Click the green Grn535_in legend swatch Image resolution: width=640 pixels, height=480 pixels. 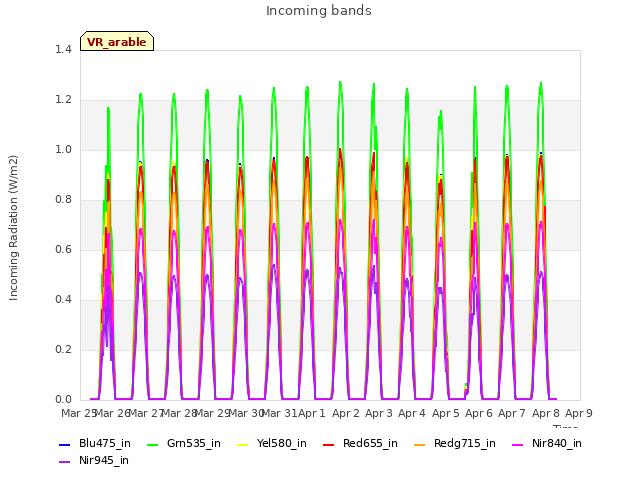tap(152, 444)
